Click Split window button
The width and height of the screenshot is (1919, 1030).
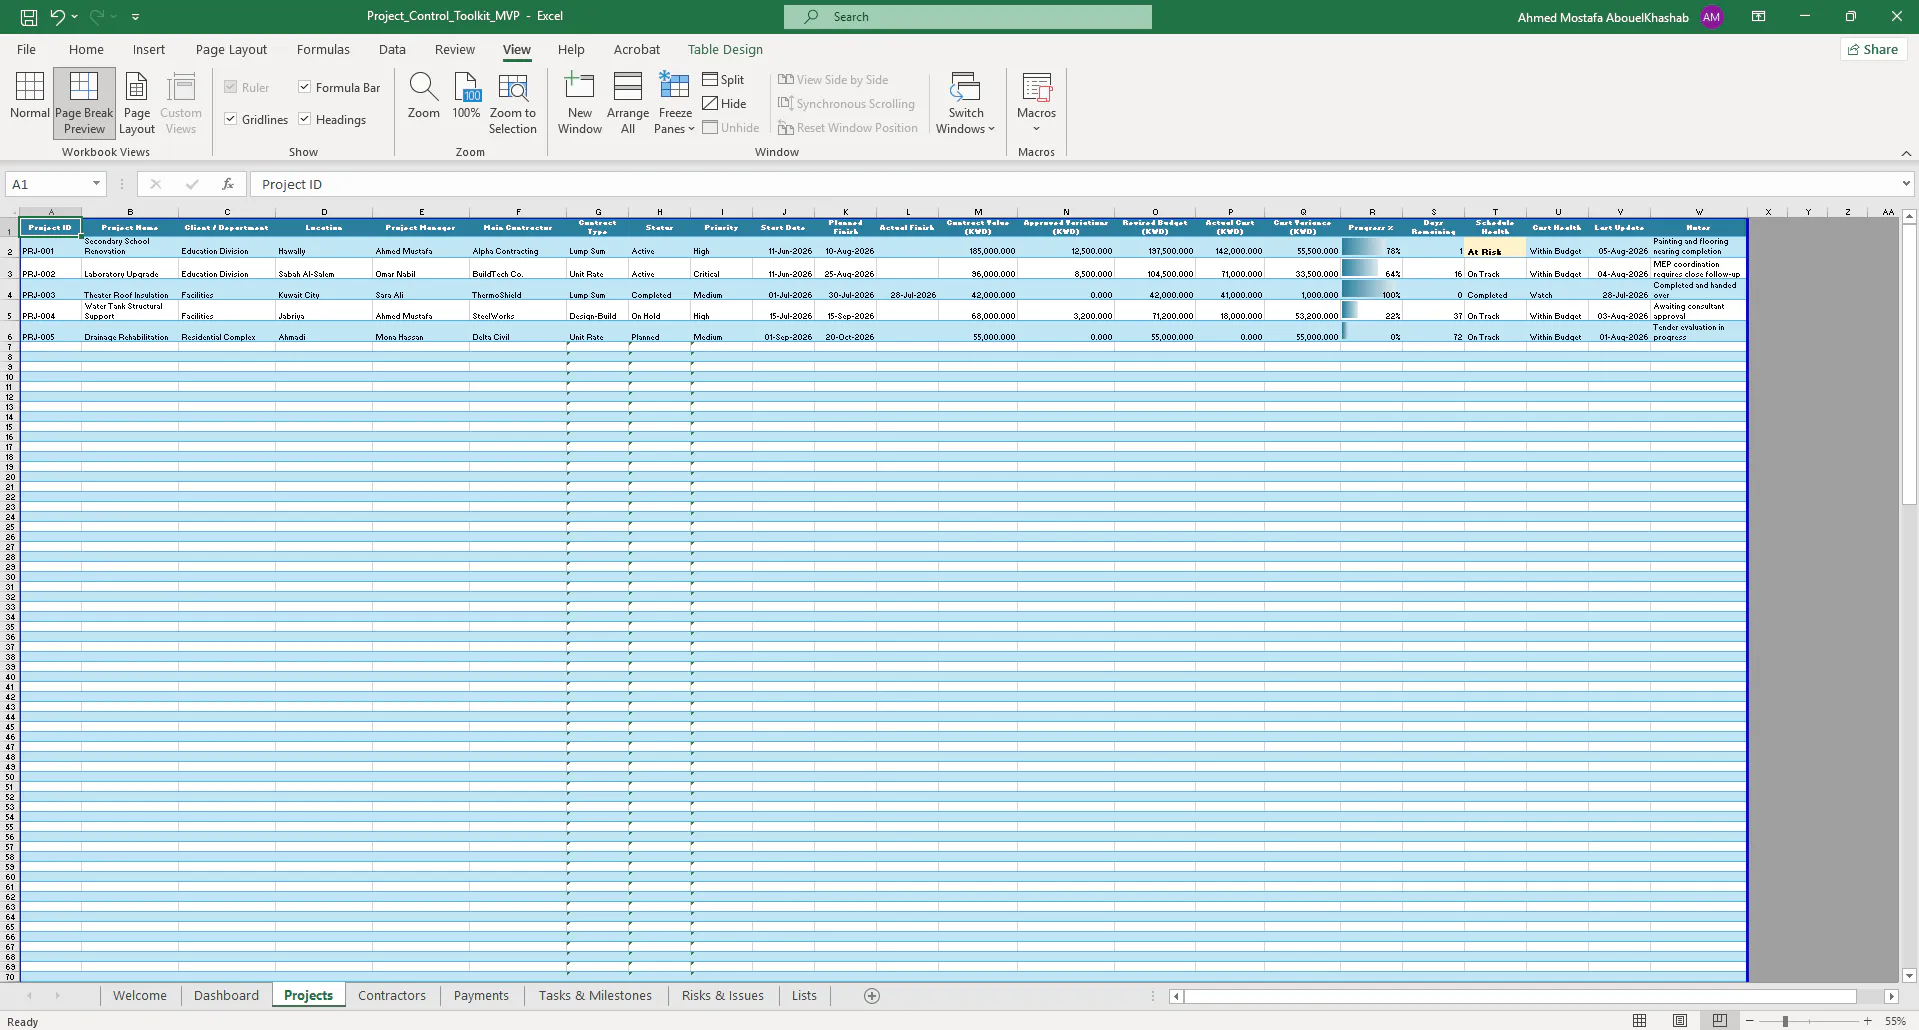[x=724, y=79]
